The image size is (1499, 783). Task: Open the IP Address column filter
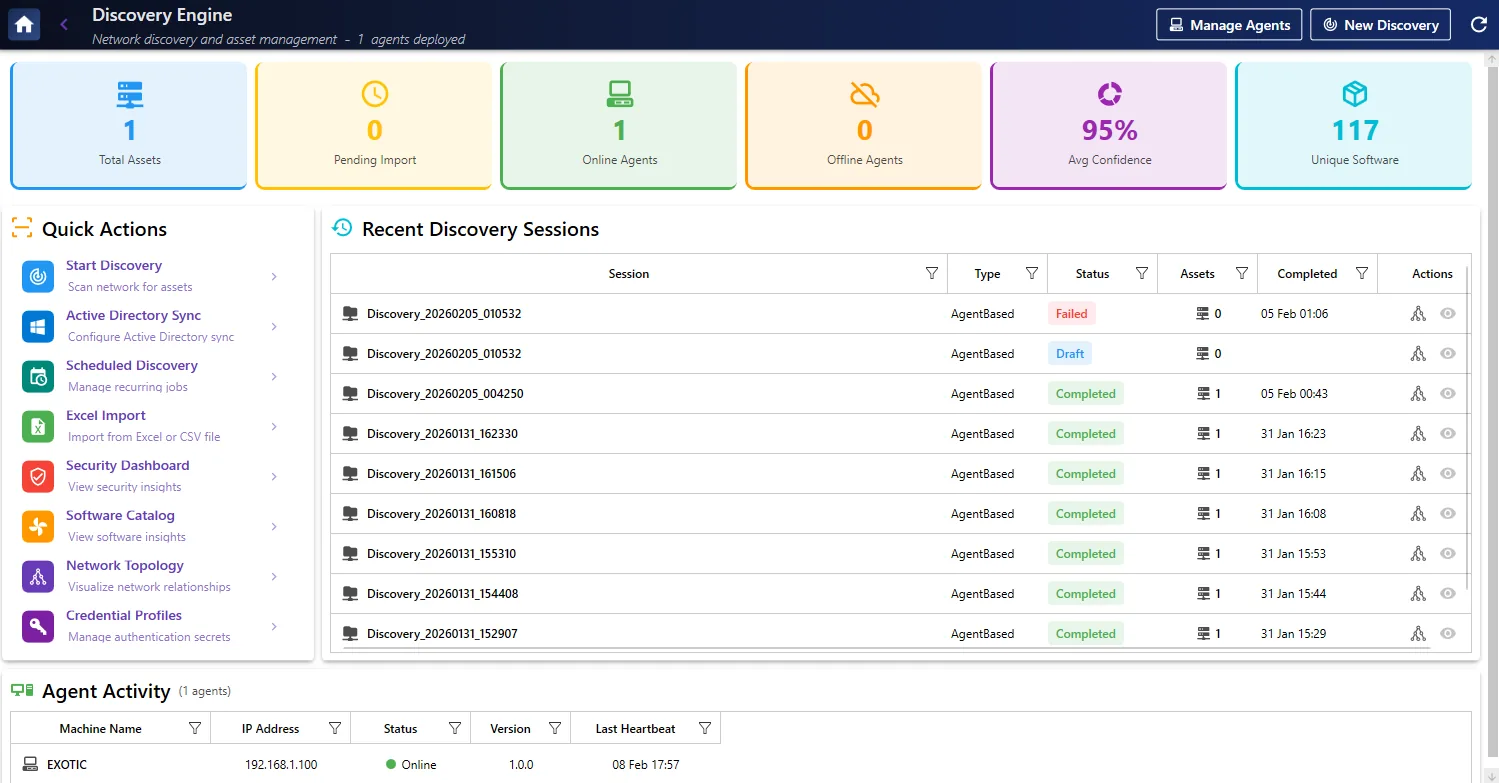pos(335,729)
